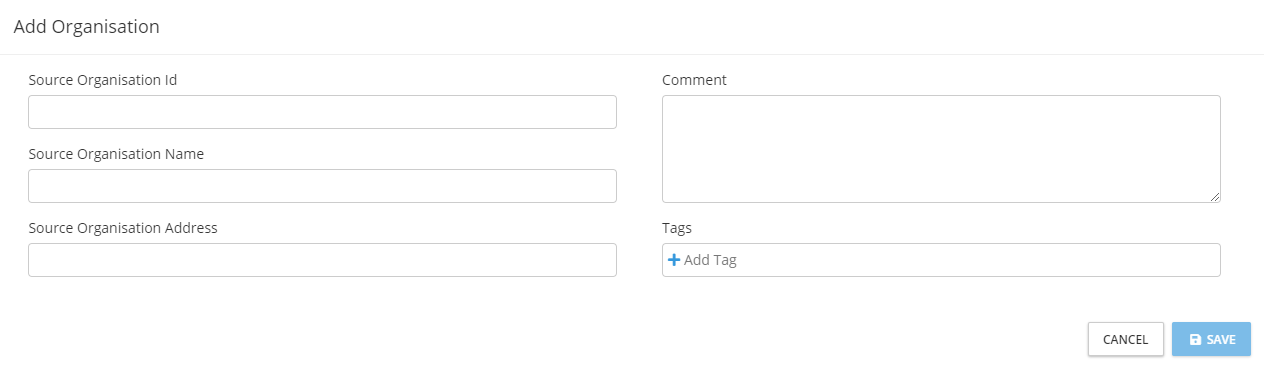Click the floppy disk icon on Save button
Image resolution: width=1264 pixels, height=369 pixels.
click(x=1195, y=340)
